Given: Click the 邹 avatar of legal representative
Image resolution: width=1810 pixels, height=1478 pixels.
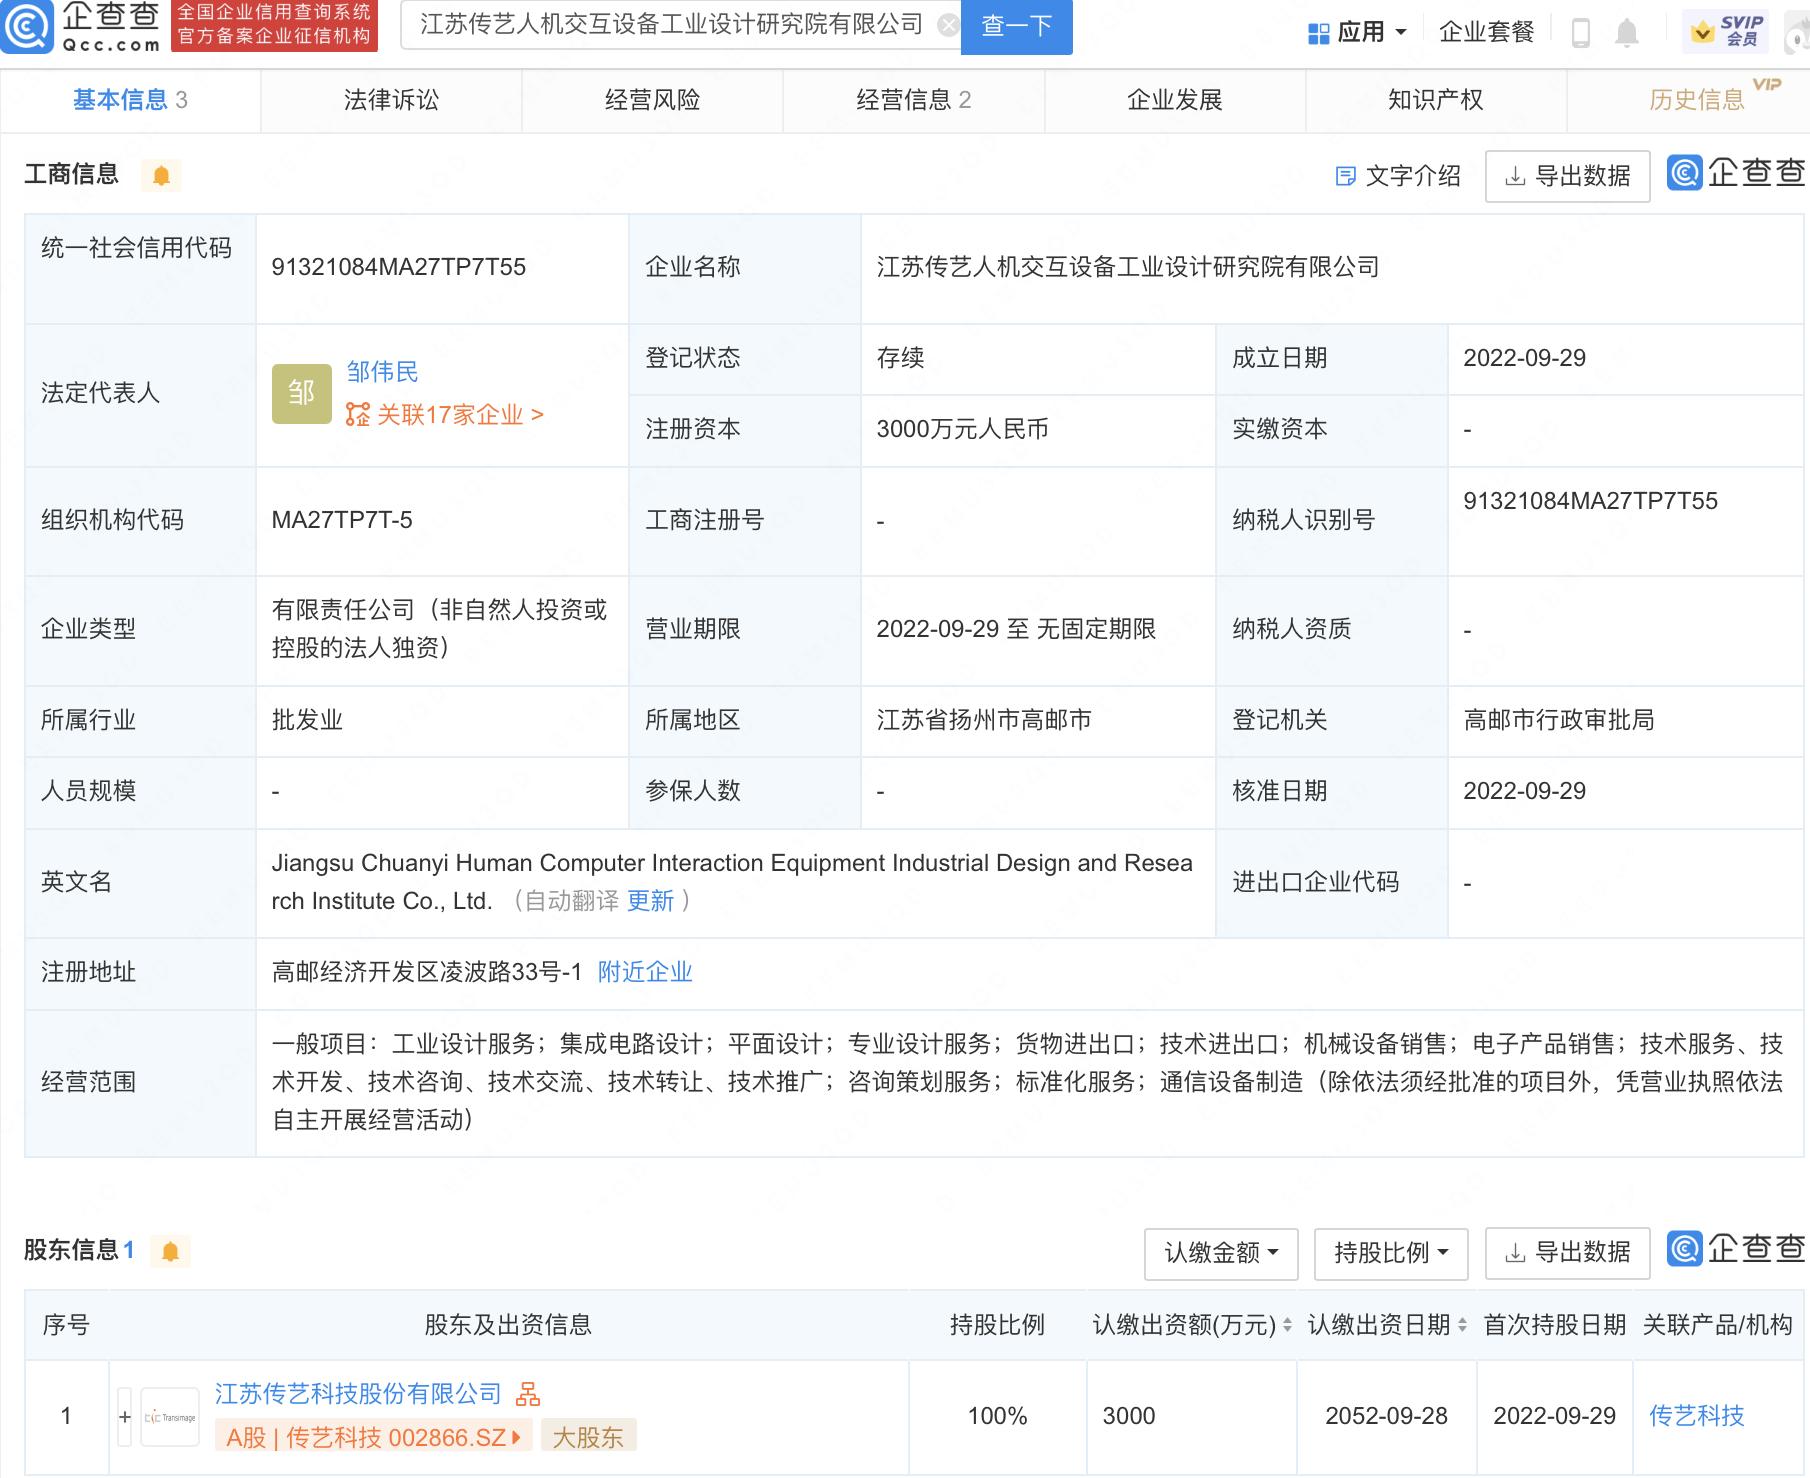Looking at the screenshot, I should [x=301, y=393].
